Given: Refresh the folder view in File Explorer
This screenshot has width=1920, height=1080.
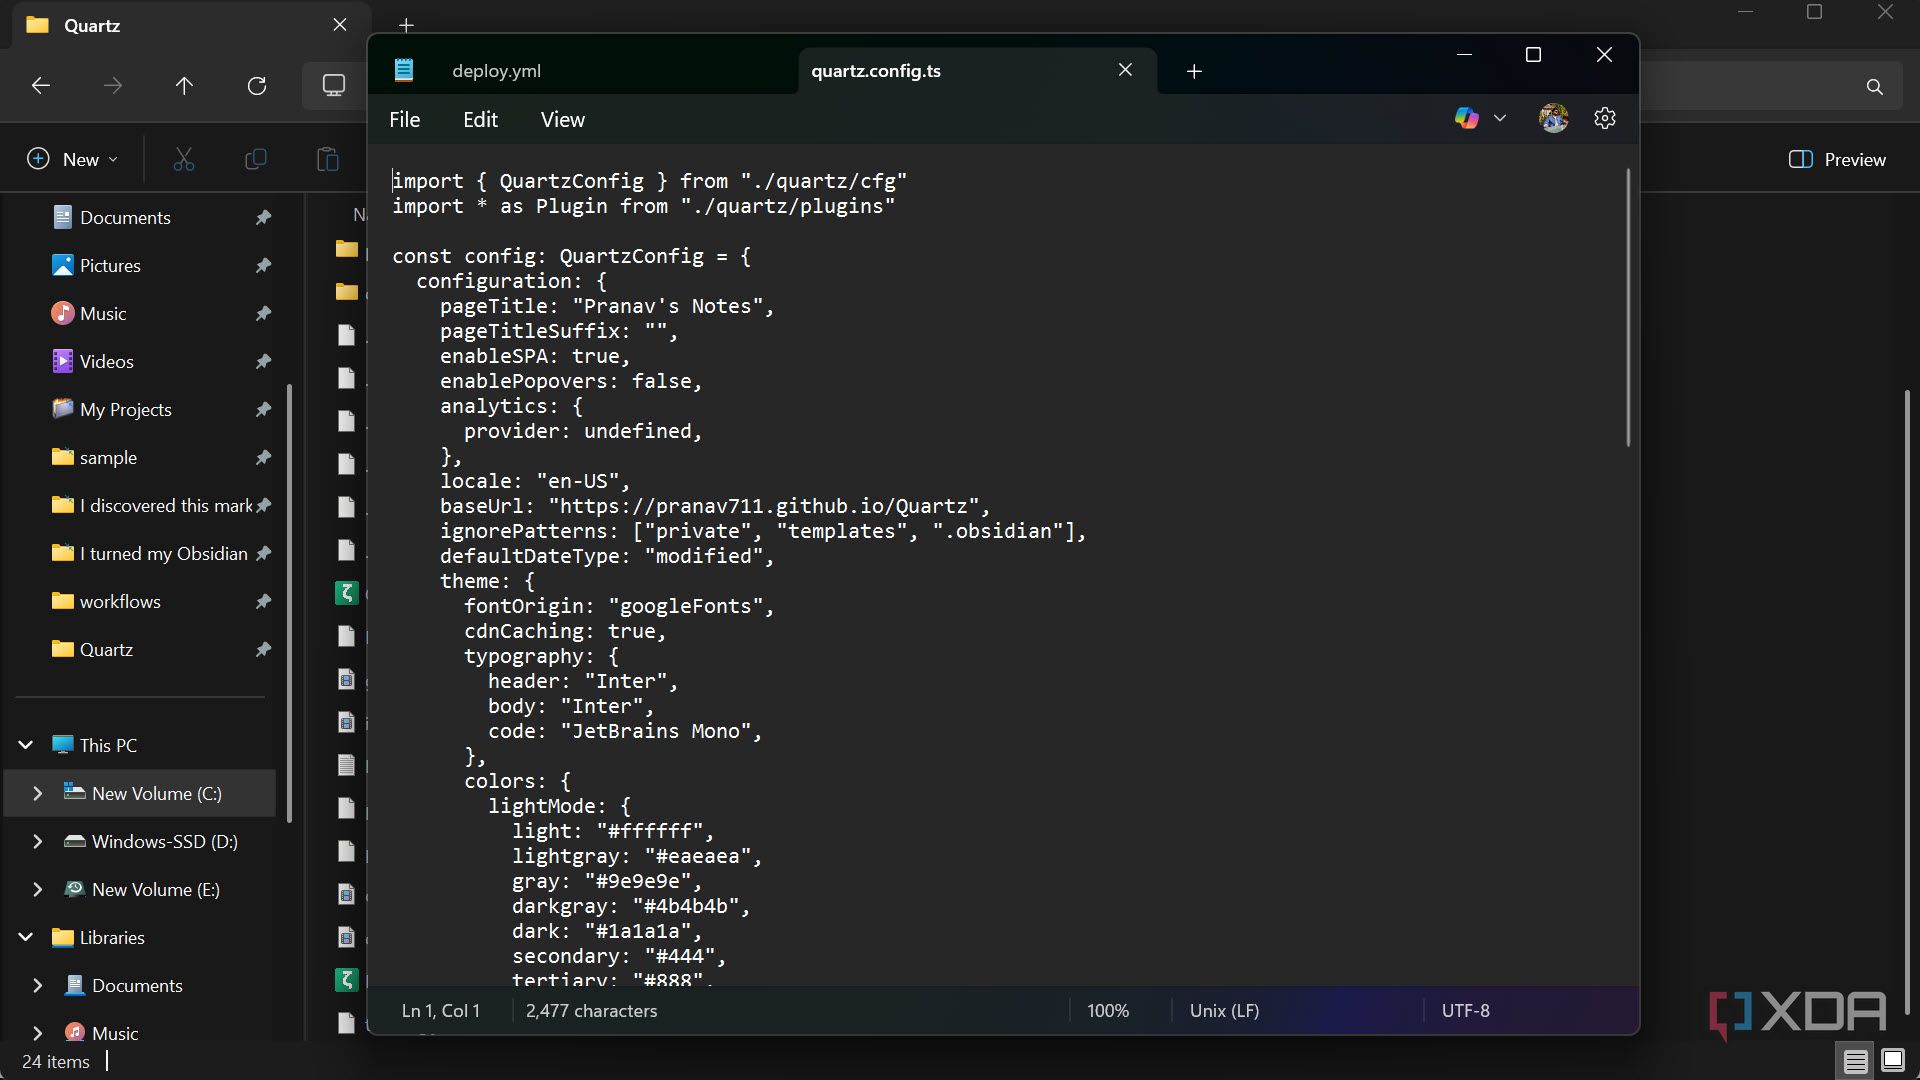Looking at the screenshot, I should [x=257, y=86].
